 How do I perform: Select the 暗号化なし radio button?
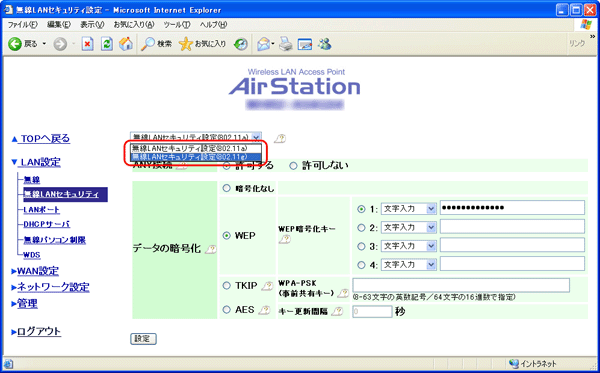[227, 188]
